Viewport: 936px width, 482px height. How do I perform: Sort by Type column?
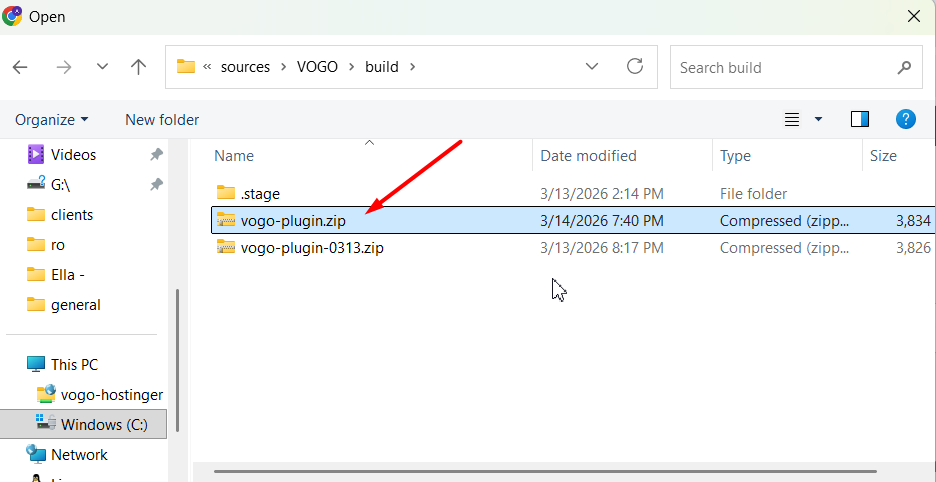point(735,156)
